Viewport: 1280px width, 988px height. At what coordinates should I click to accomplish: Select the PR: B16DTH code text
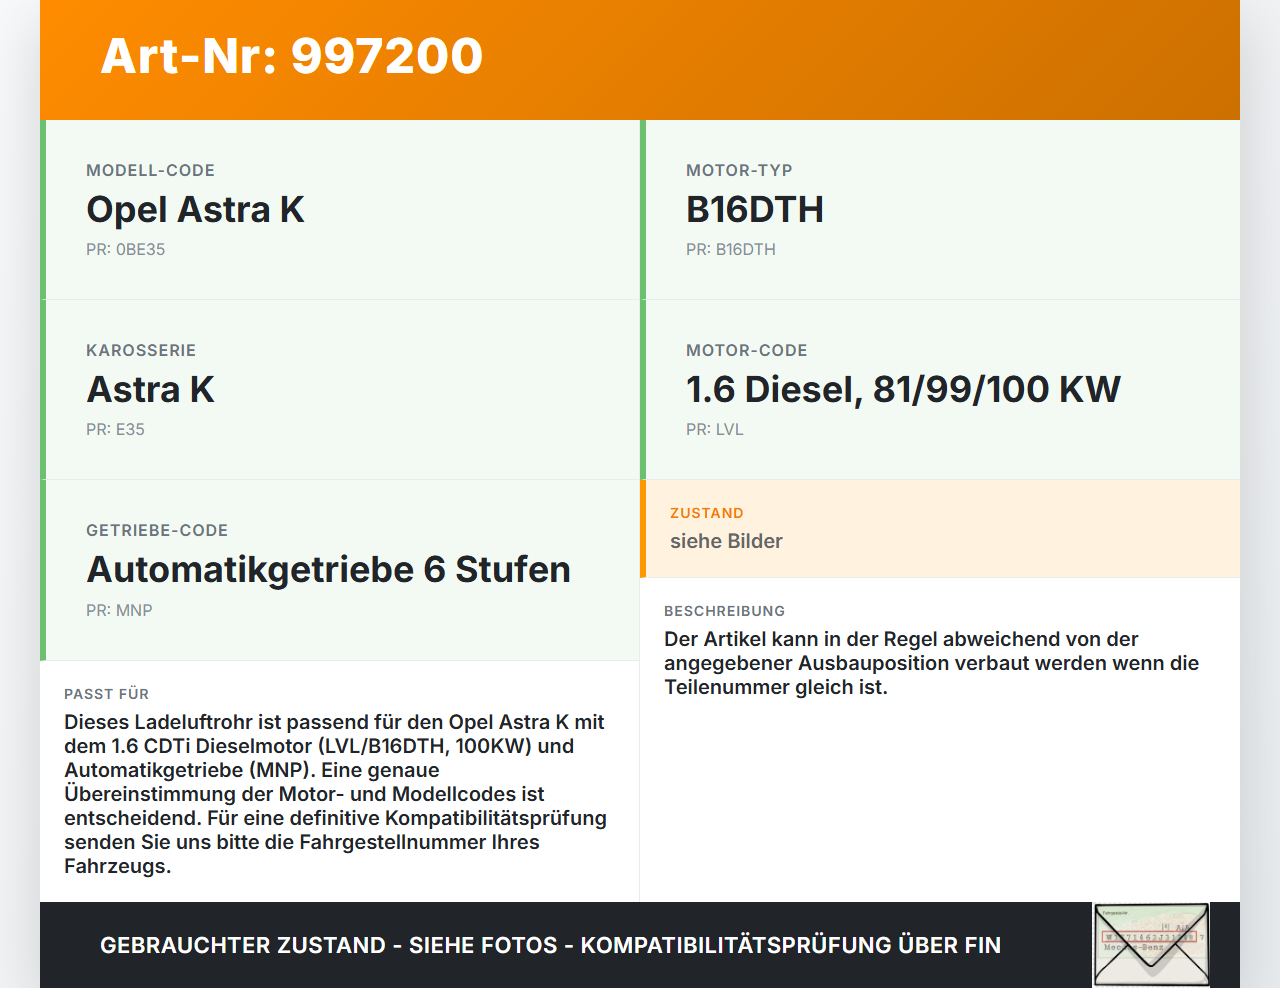[731, 249]
